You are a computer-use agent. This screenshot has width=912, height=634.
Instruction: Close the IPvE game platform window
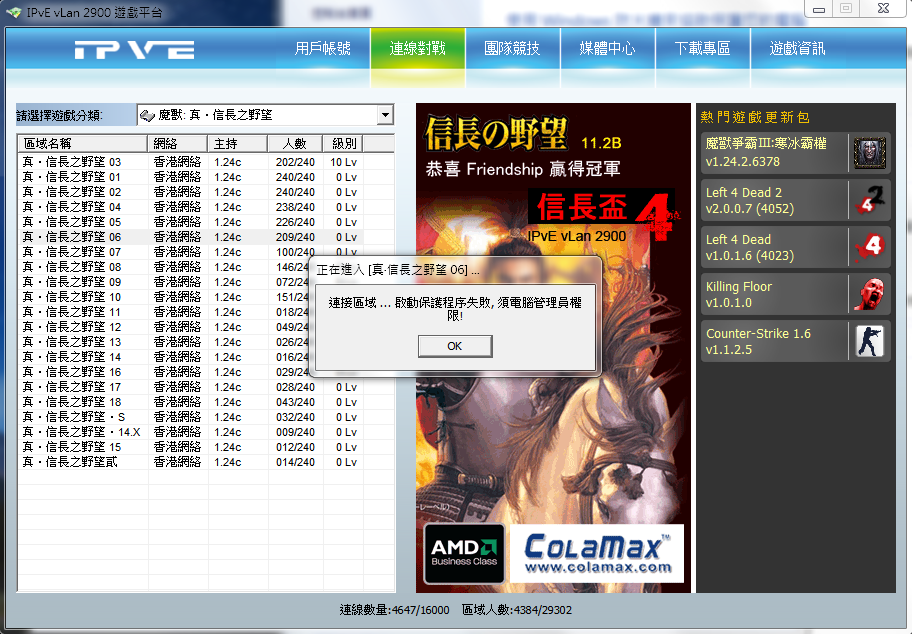pos(884,8)
